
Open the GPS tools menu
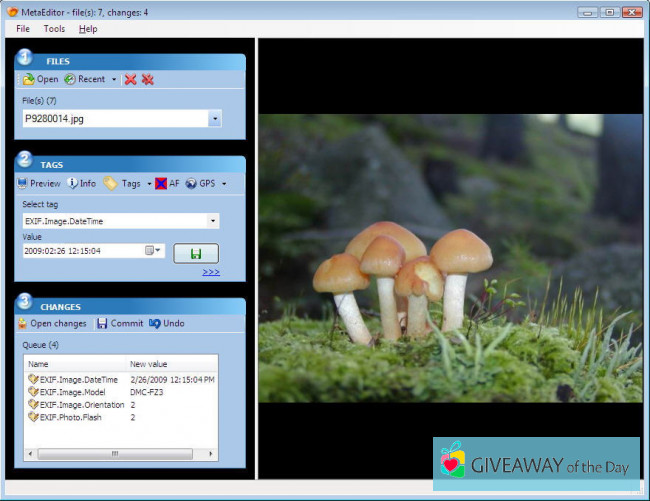[205, 184]
